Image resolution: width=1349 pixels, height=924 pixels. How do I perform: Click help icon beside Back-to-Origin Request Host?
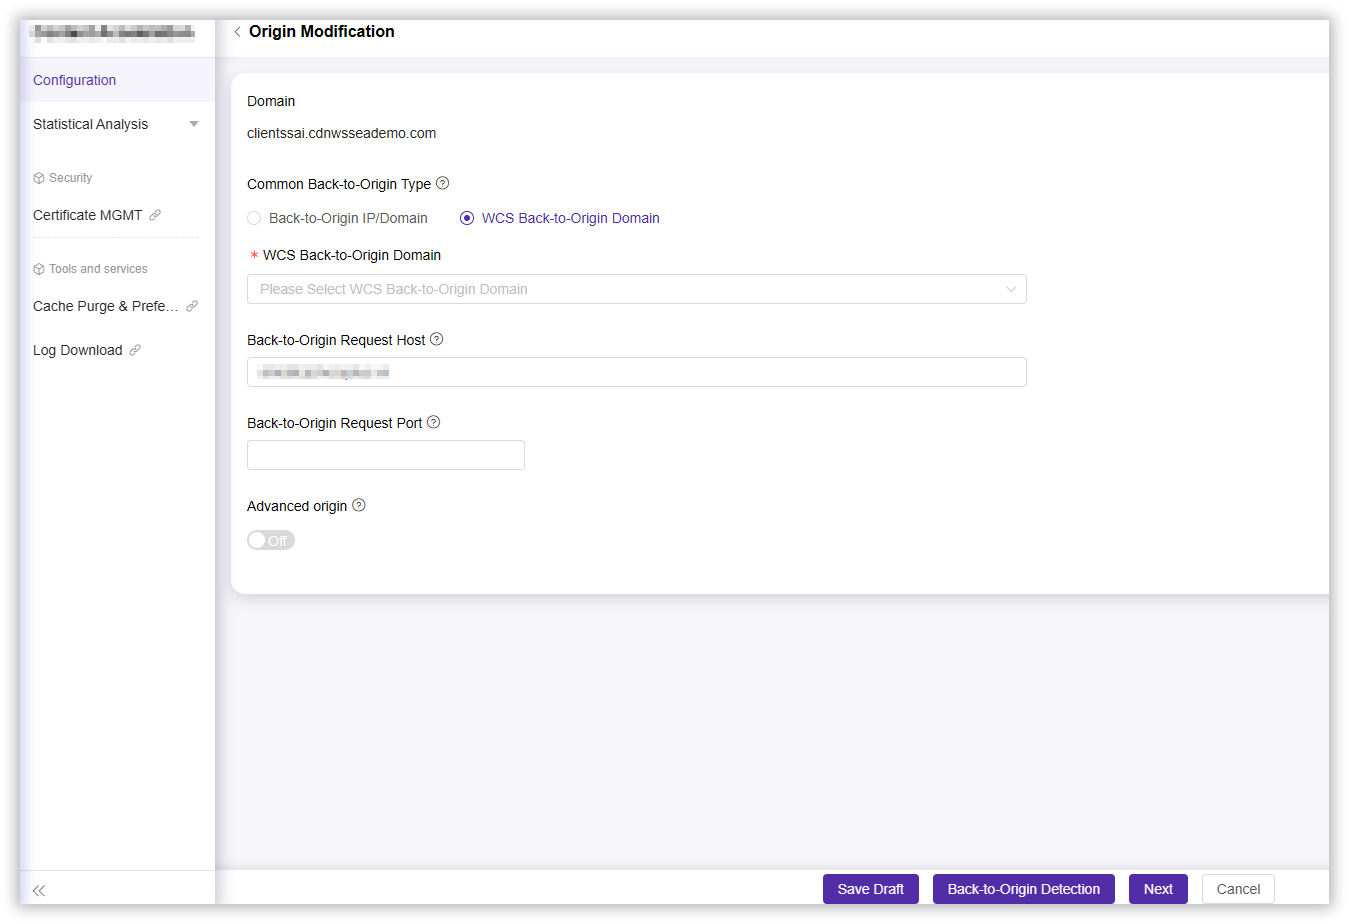(437, 339)
